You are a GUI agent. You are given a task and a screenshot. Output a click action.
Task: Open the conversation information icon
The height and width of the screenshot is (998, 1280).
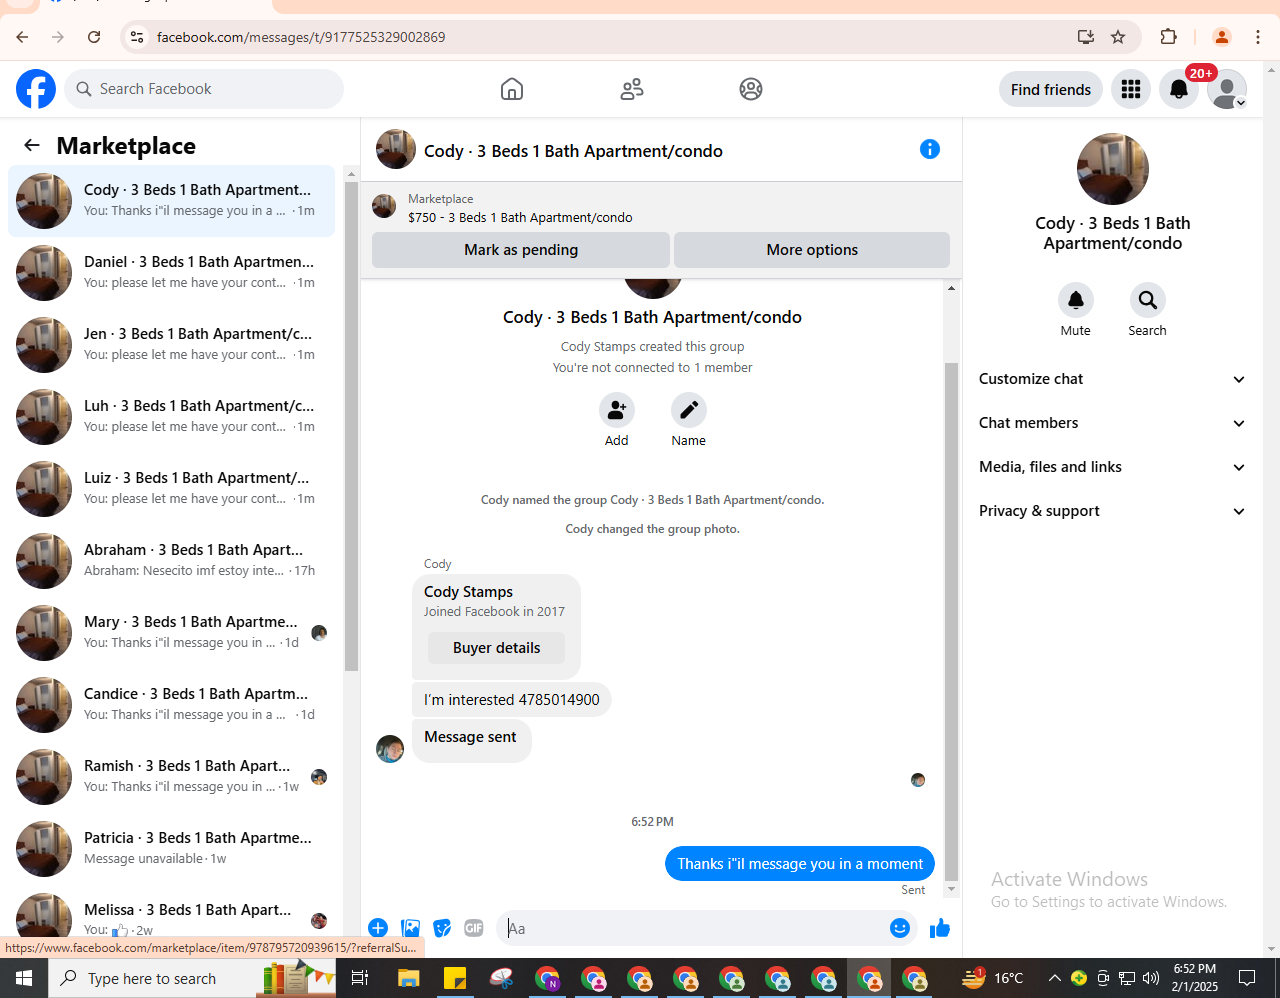(930, 149)
